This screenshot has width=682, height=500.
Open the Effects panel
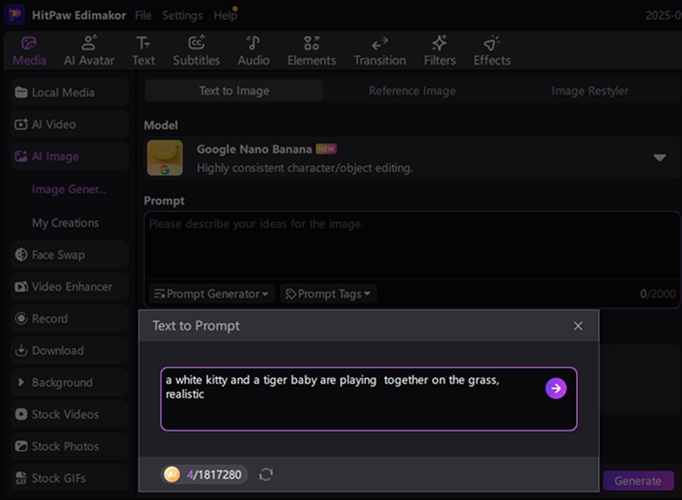[x=492, y=51]
